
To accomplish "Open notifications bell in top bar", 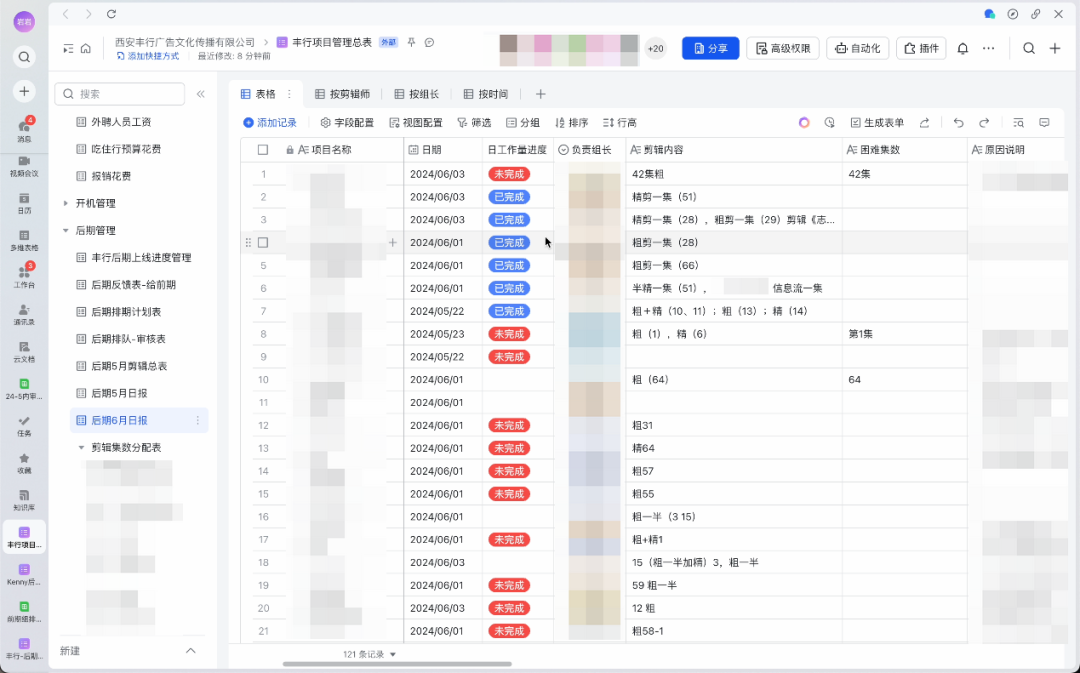I will coord(963,48).
